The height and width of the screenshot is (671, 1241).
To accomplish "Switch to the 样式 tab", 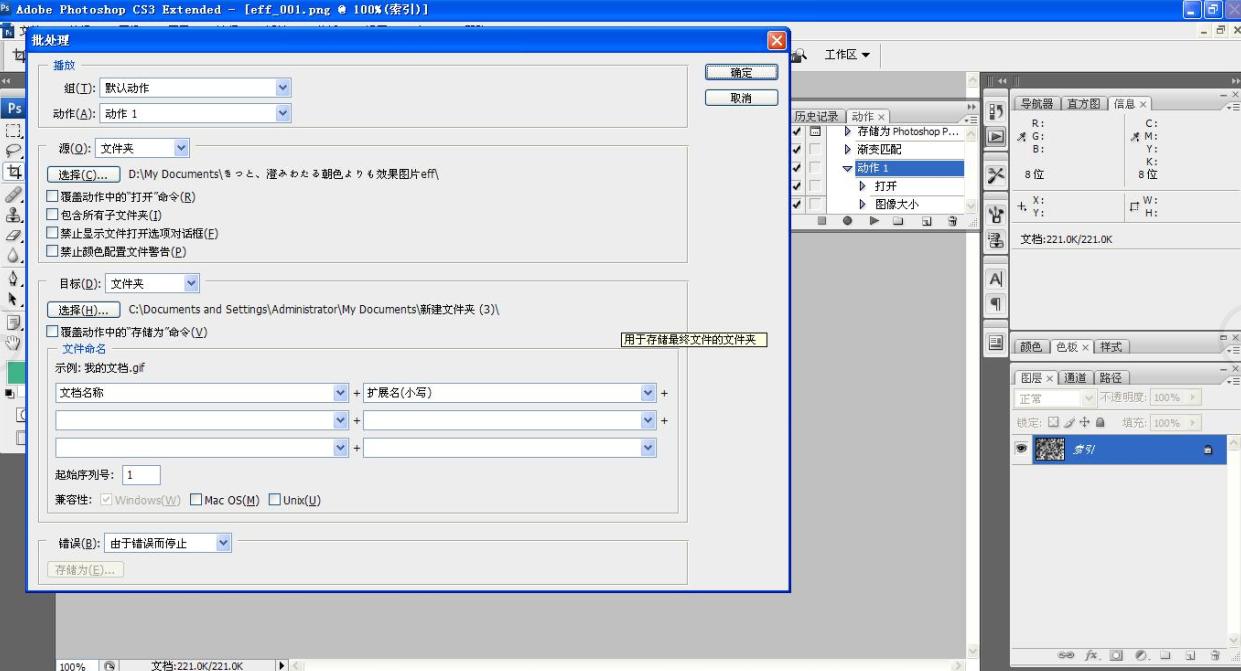I will point(1110,347).
